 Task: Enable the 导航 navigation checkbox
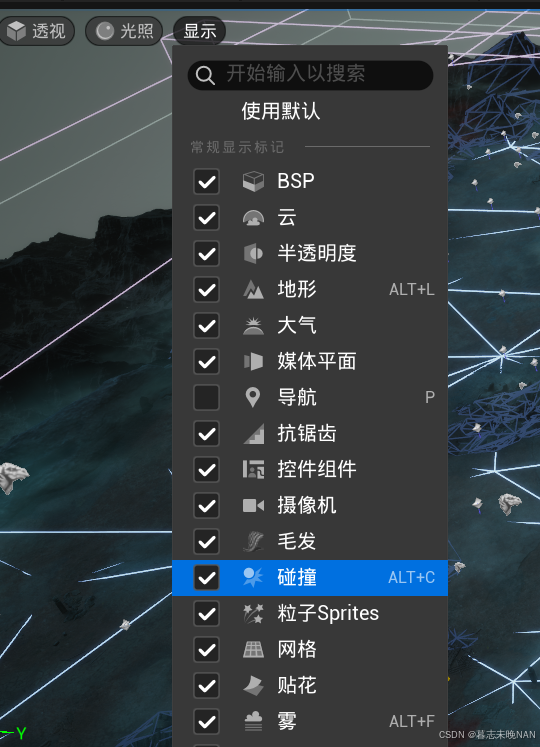tap(206, 397)
